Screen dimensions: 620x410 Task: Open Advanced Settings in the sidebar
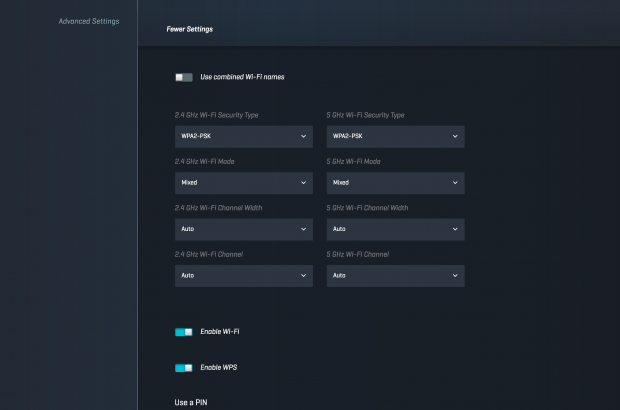pos(89,21)
